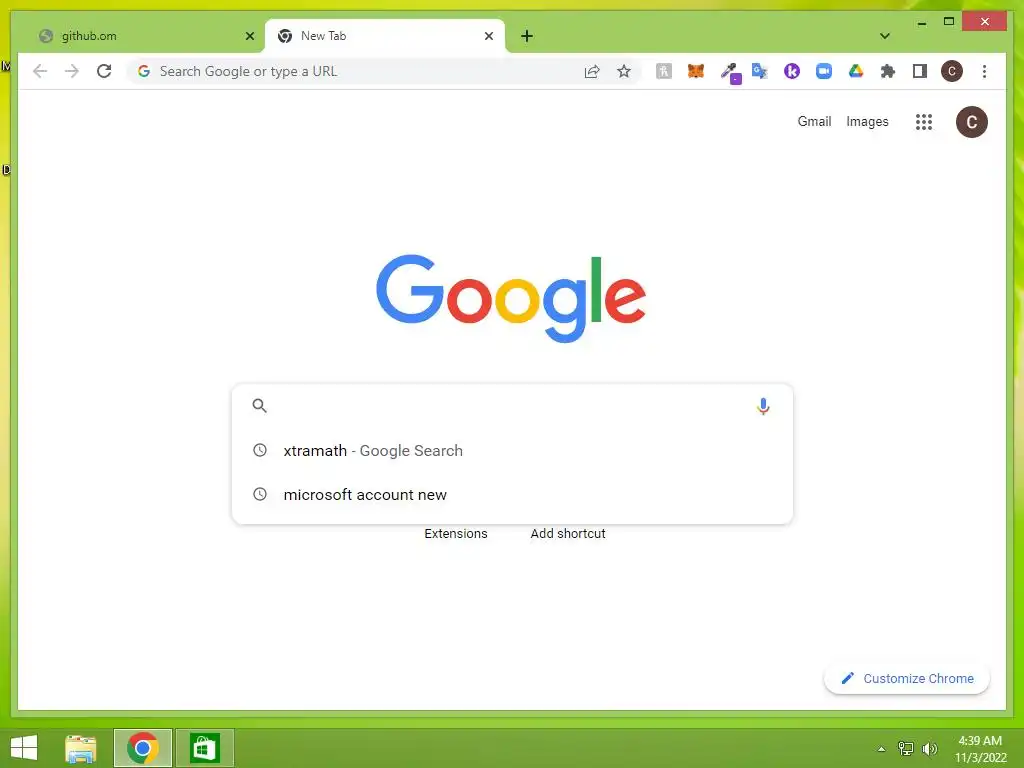The height and width of the screenshot is (768, 1024).
Task: Click history clock icon beside microsoft account new
Action: coord(260,494)
